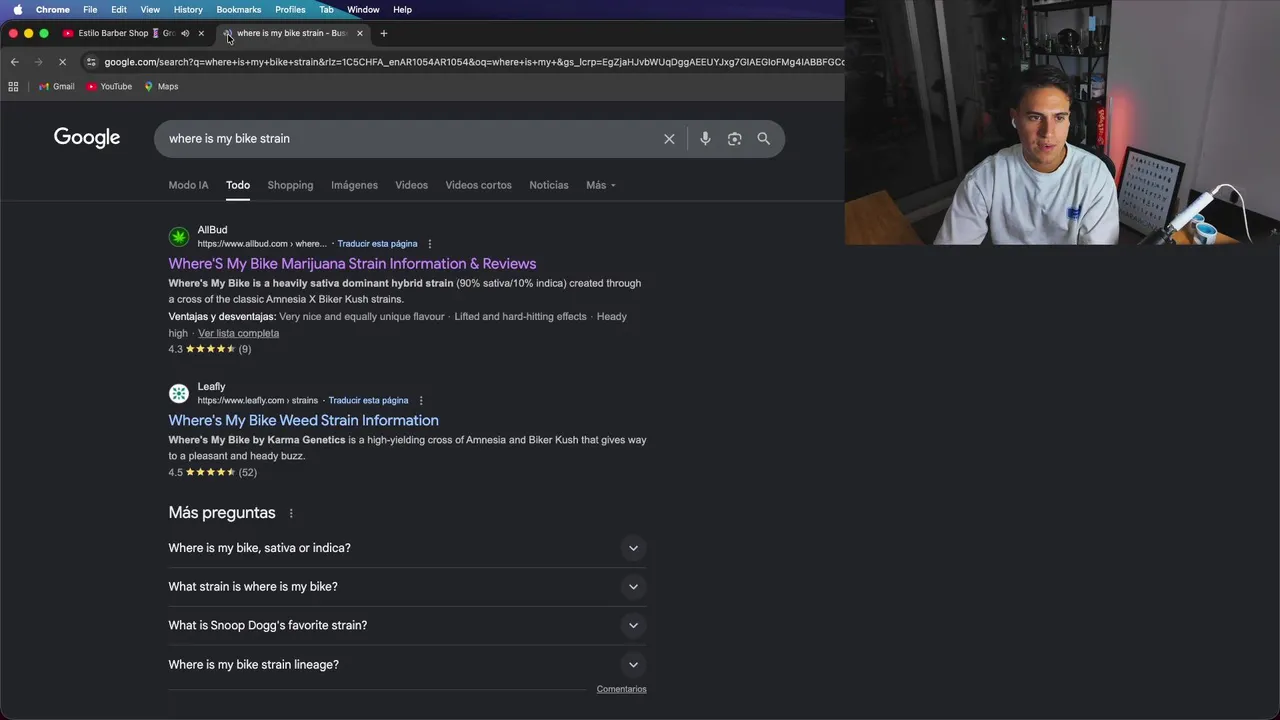Expand 'Where is my bike, sativa or indica?'
1280x720 pixels.
tap(407, 548)
